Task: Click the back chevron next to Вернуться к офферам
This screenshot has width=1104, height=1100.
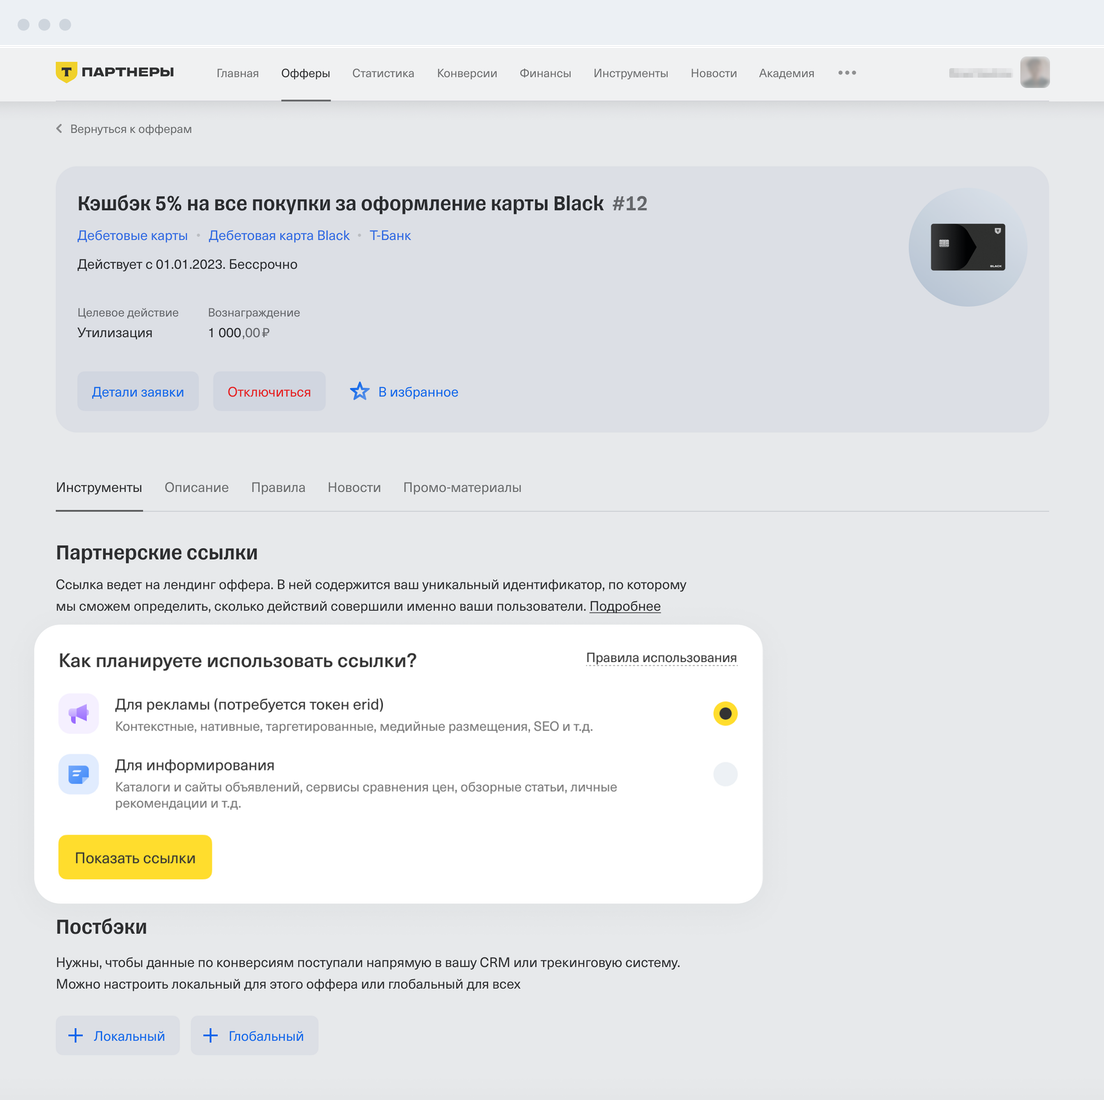Action: [x=59, y=129]
